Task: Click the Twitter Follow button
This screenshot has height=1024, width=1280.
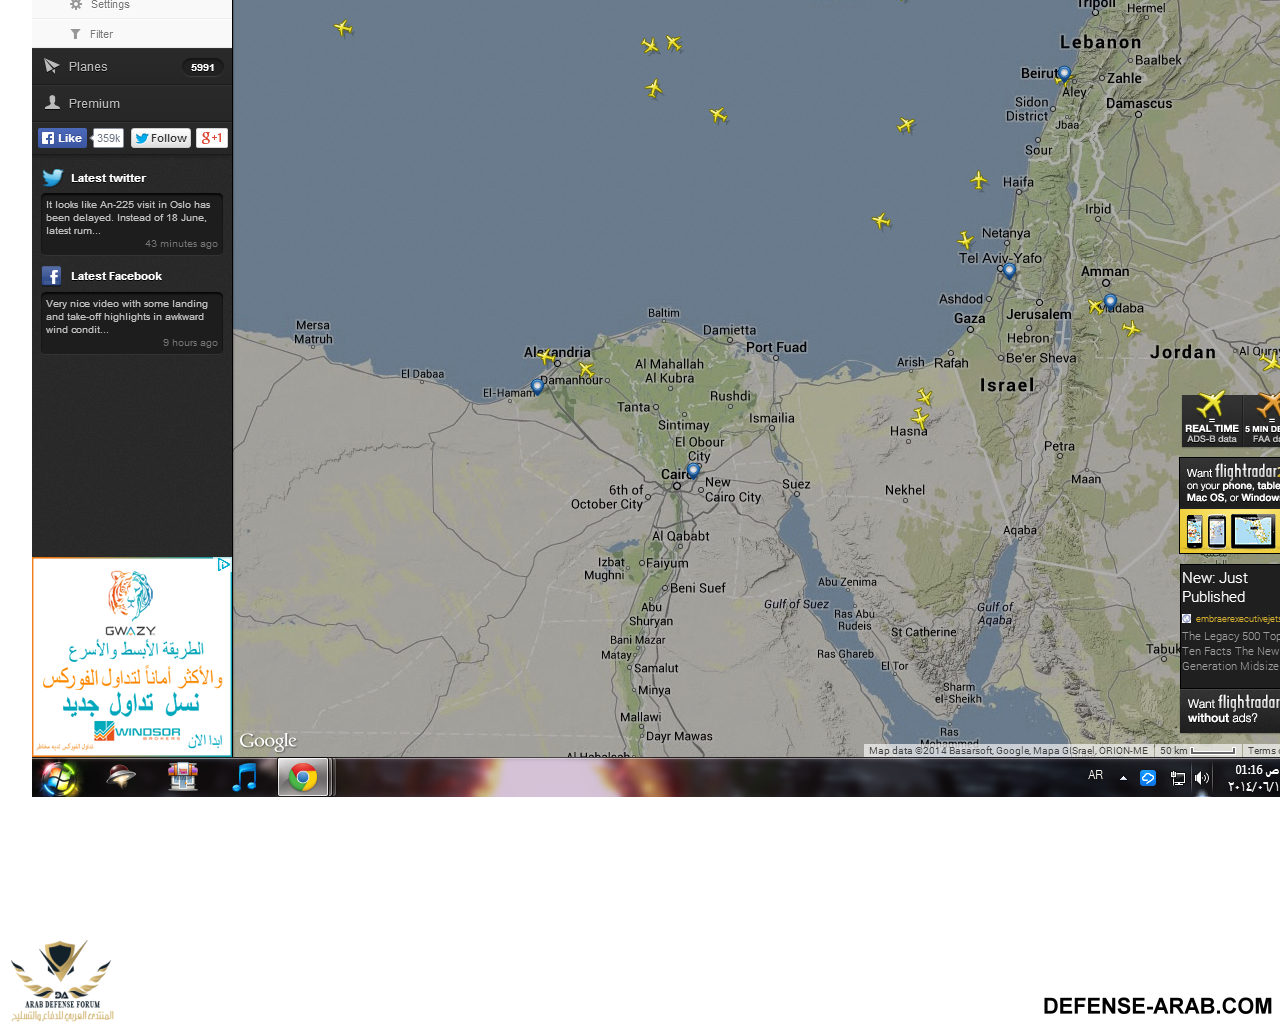Action: coord(161,138)
